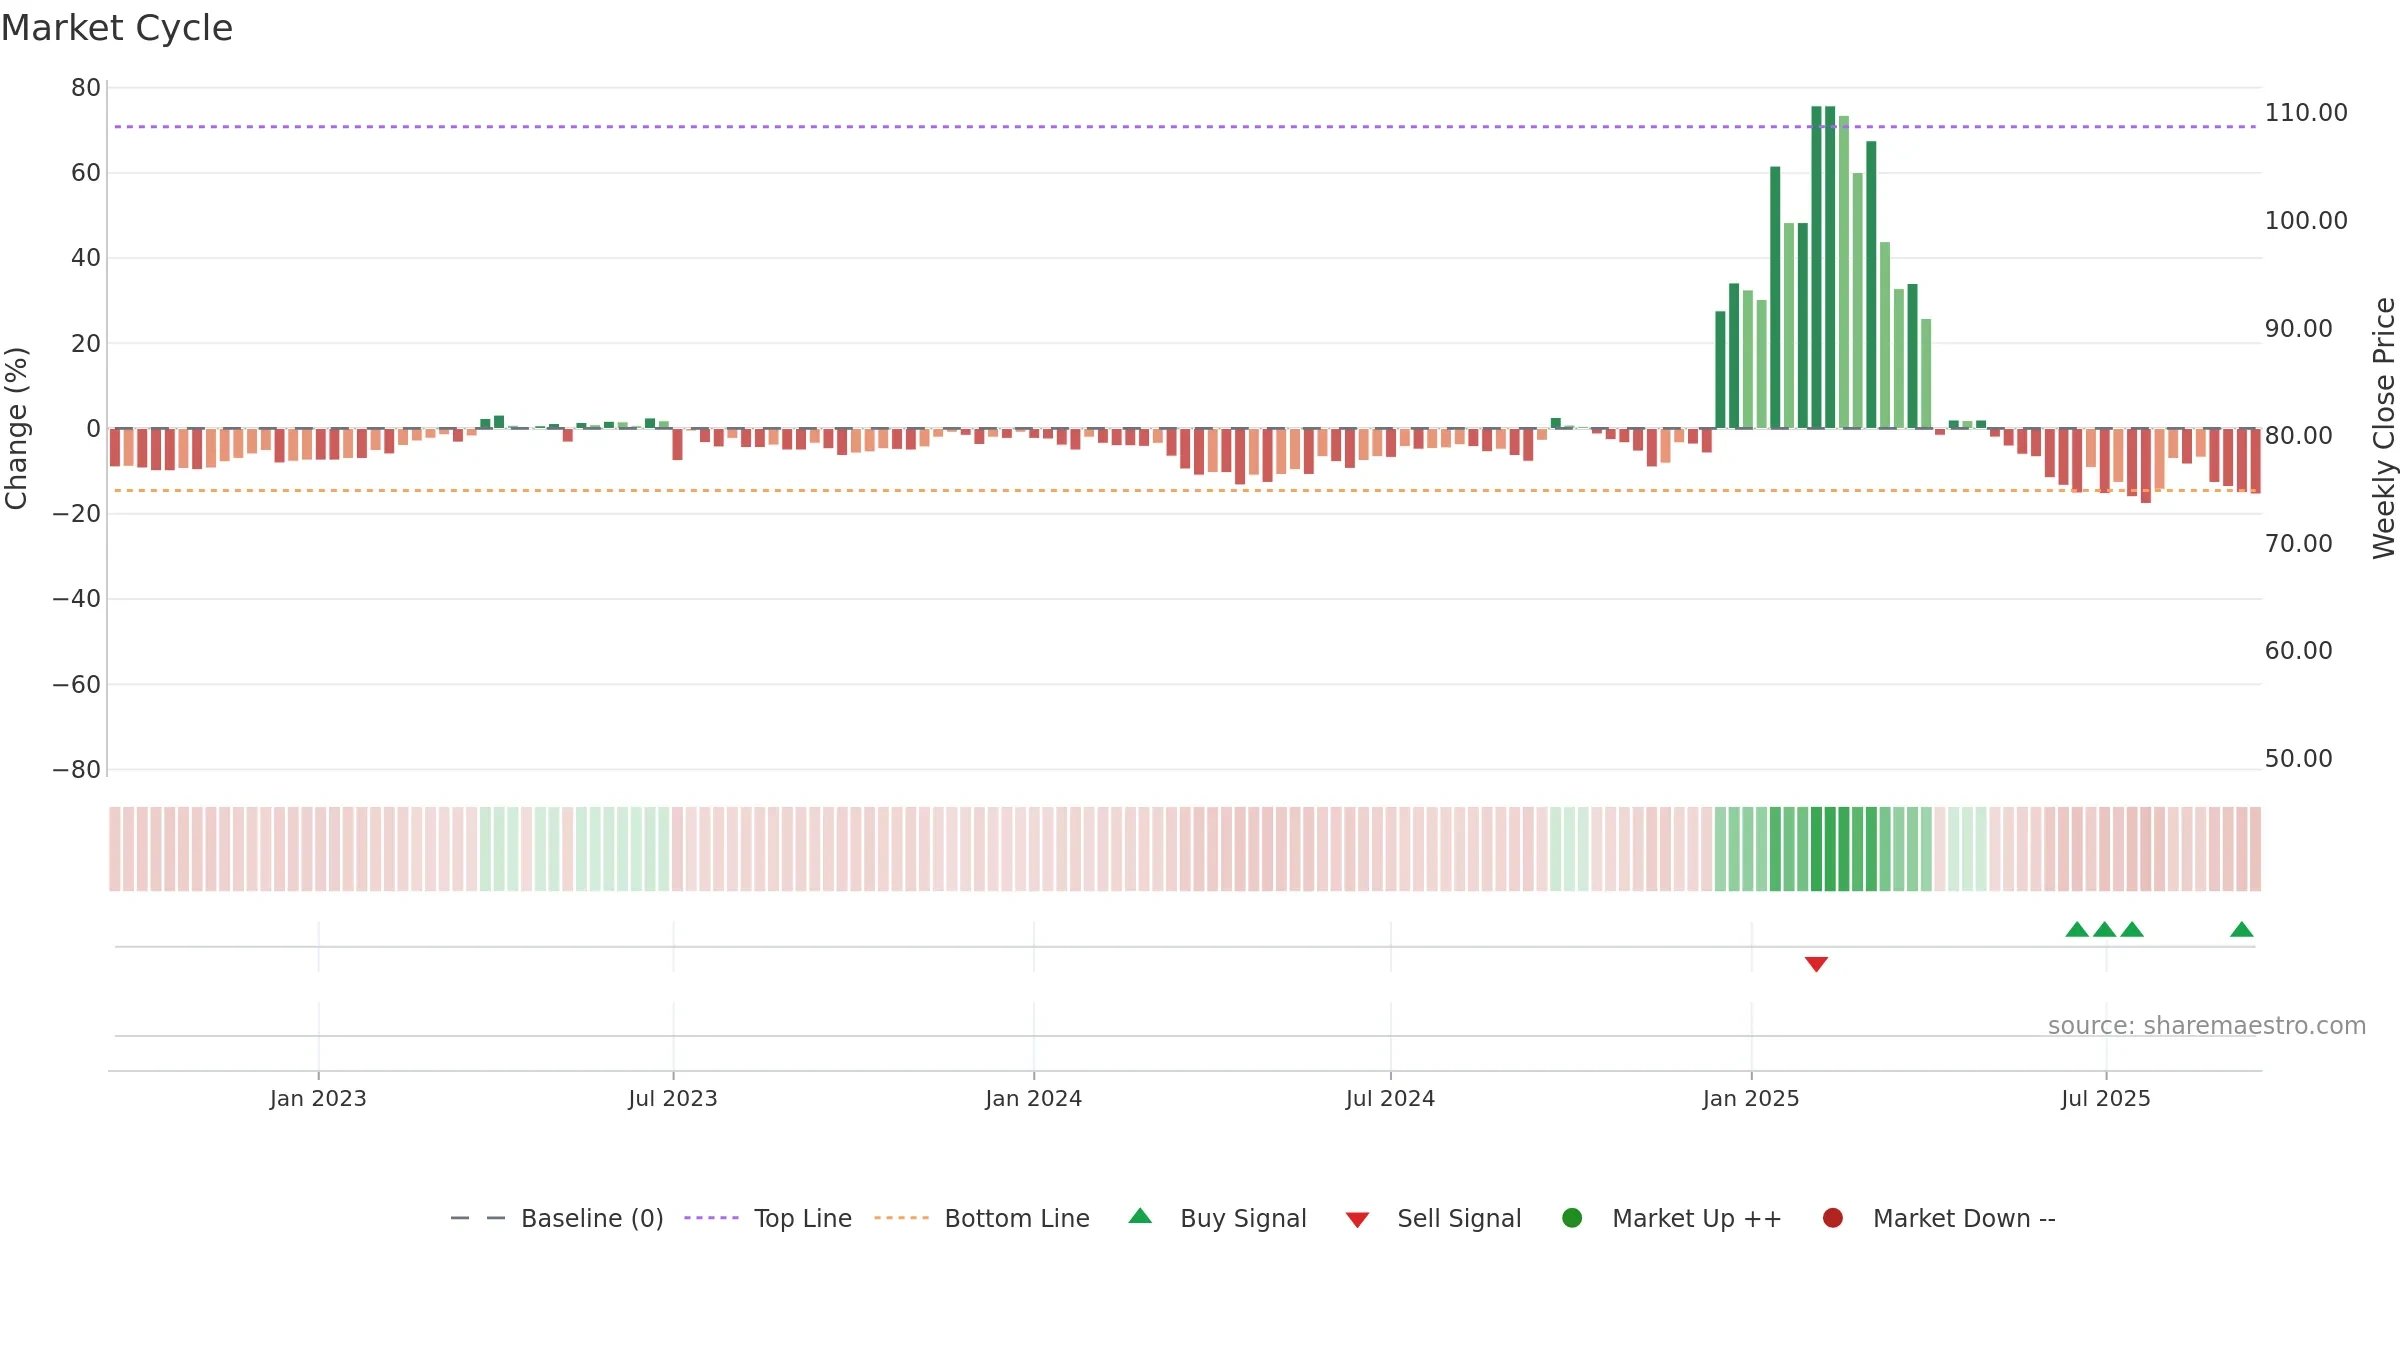Click the −80 tick on the Change axis

[x=77, y=770]
